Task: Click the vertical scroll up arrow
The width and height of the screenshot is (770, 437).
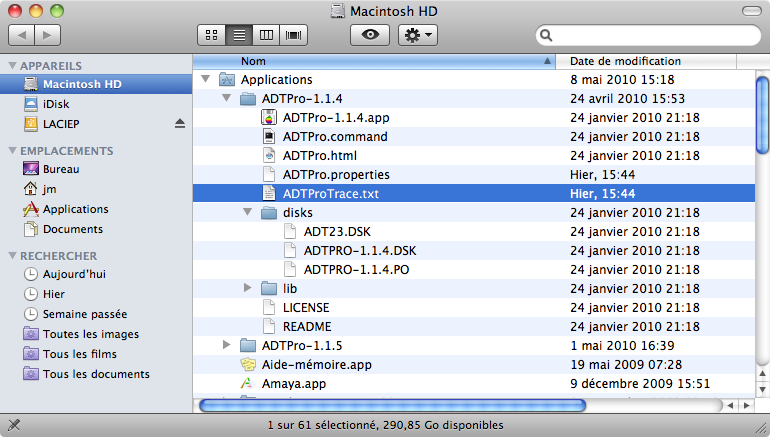Action: point(763,374)
